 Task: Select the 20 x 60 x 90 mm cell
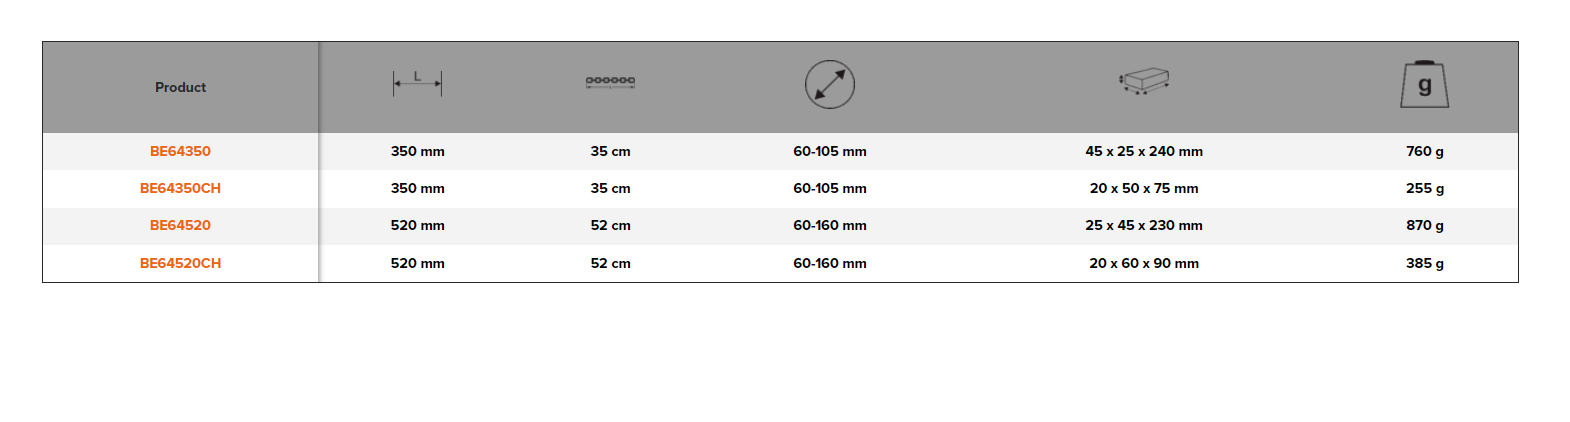(1144, 263)
